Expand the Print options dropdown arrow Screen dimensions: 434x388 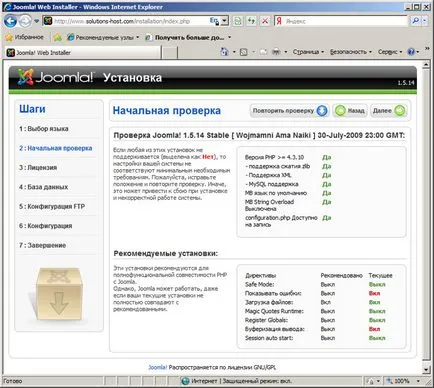click(x=286, y=52)
